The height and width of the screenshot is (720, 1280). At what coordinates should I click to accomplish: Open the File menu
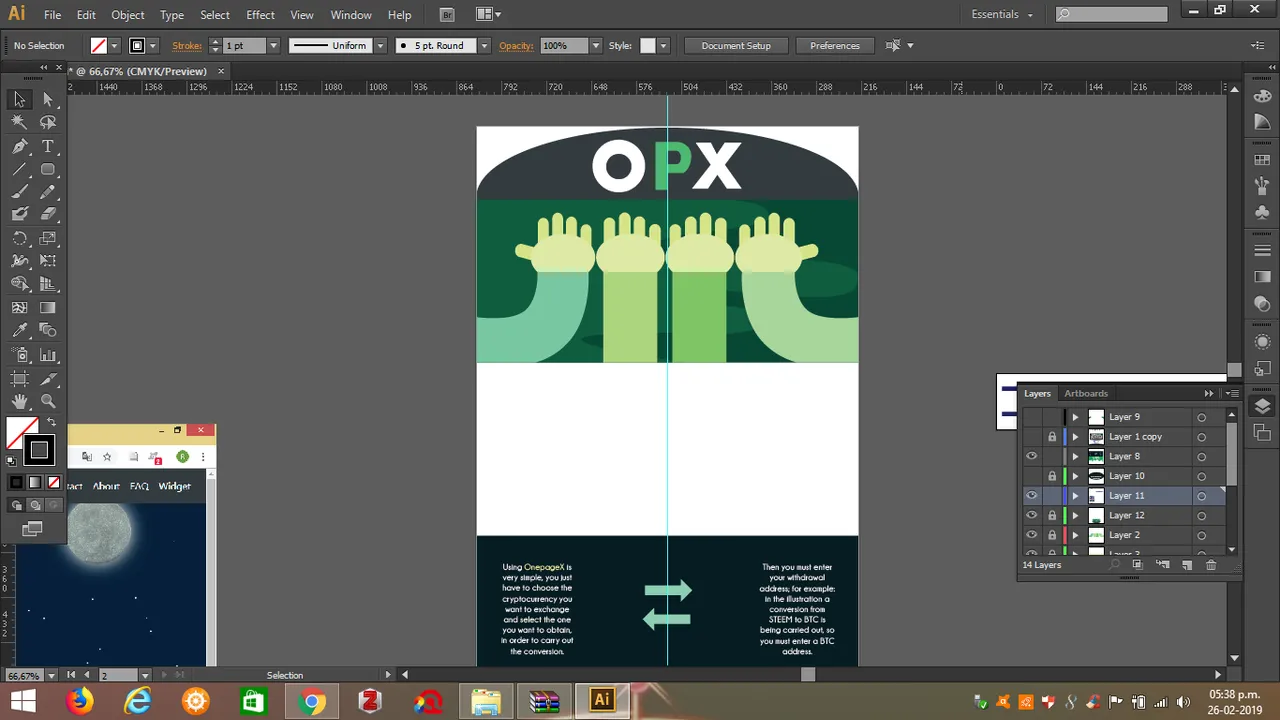[52, 15]
